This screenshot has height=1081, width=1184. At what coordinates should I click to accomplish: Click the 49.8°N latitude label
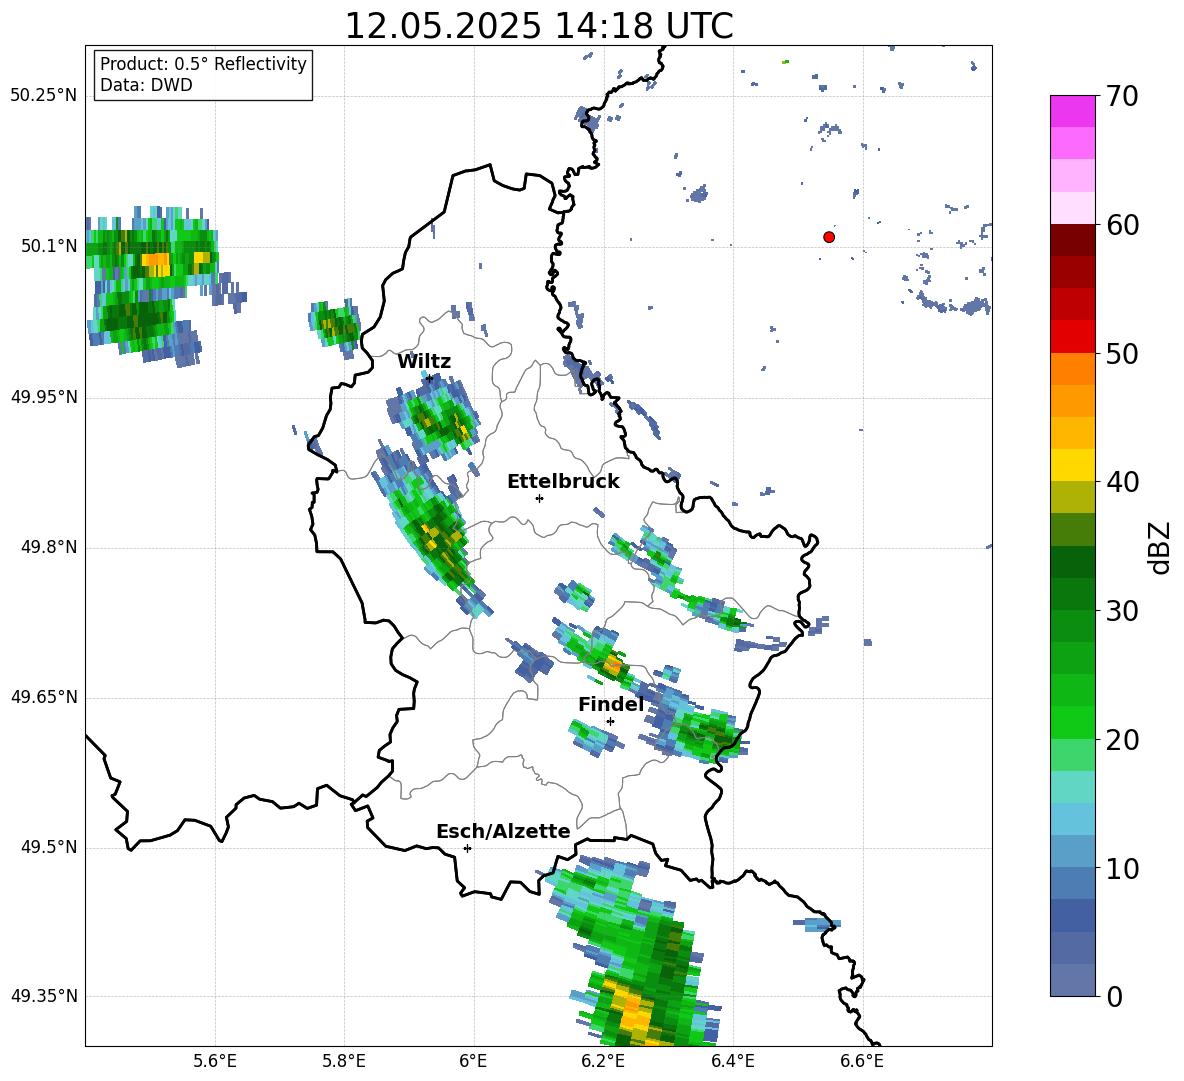tap(50, 547)
